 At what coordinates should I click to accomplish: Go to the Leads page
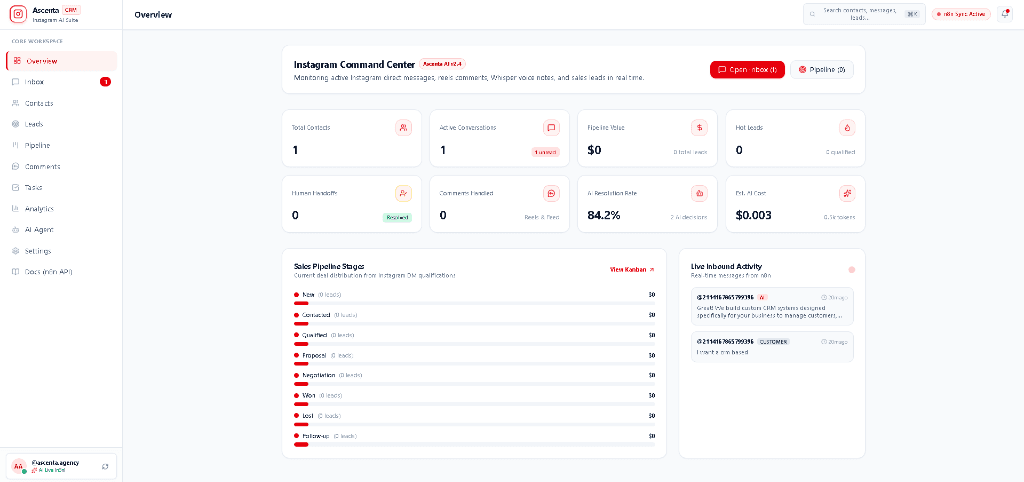(x=61, y=124)
